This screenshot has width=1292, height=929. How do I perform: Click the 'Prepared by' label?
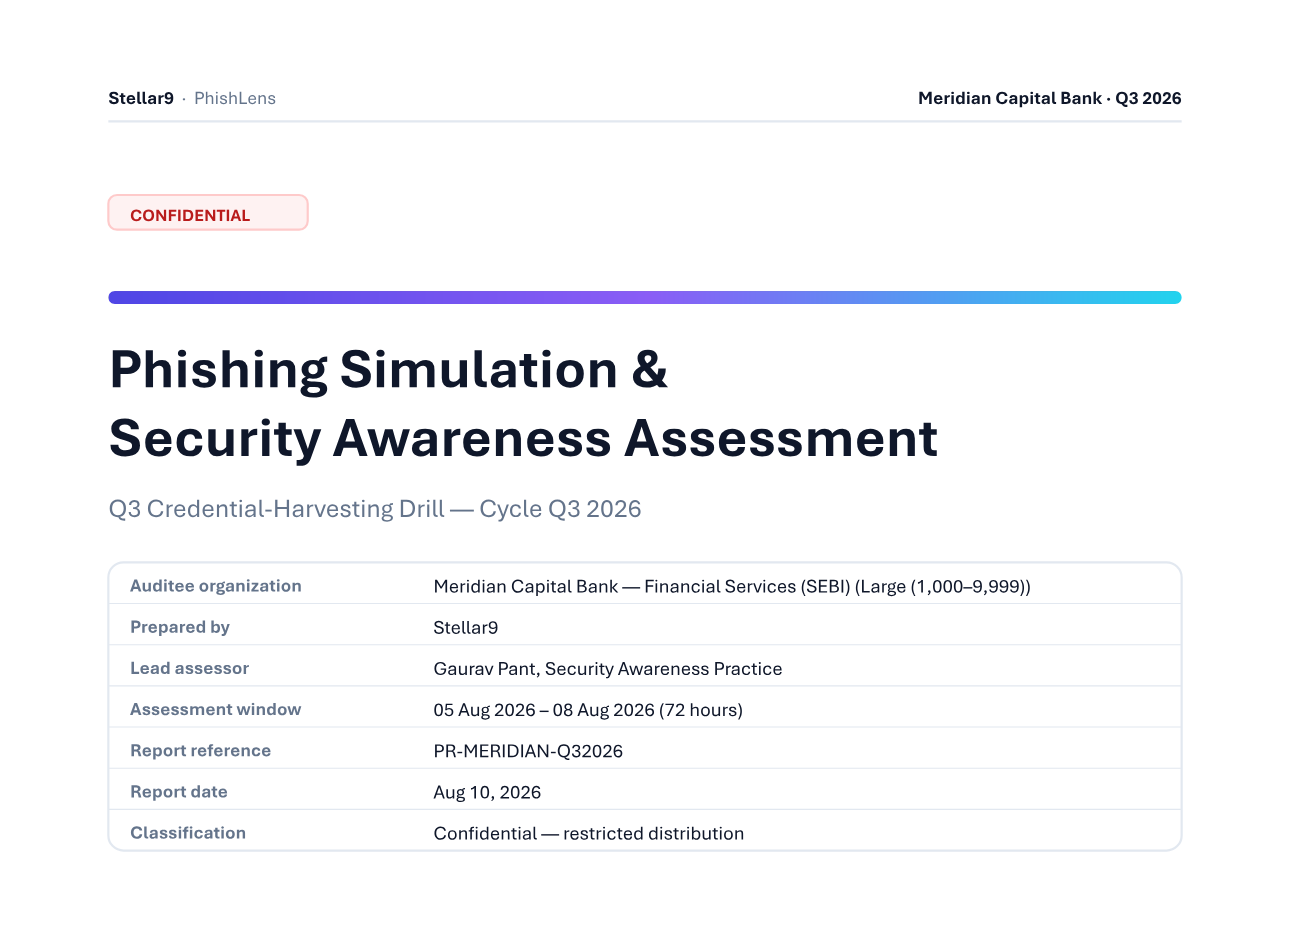pos(180,627)
